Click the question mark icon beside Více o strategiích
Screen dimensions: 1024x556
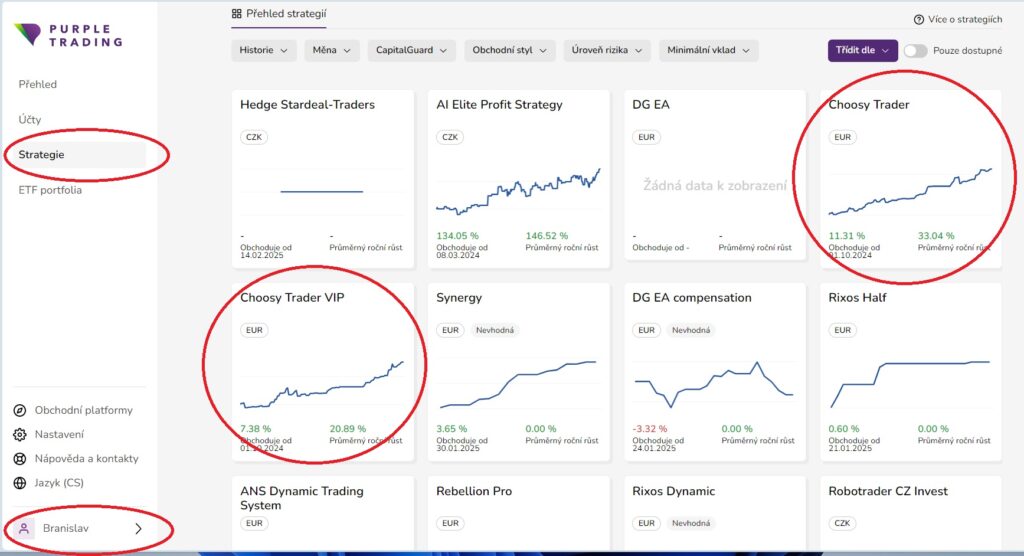[918, 20]
